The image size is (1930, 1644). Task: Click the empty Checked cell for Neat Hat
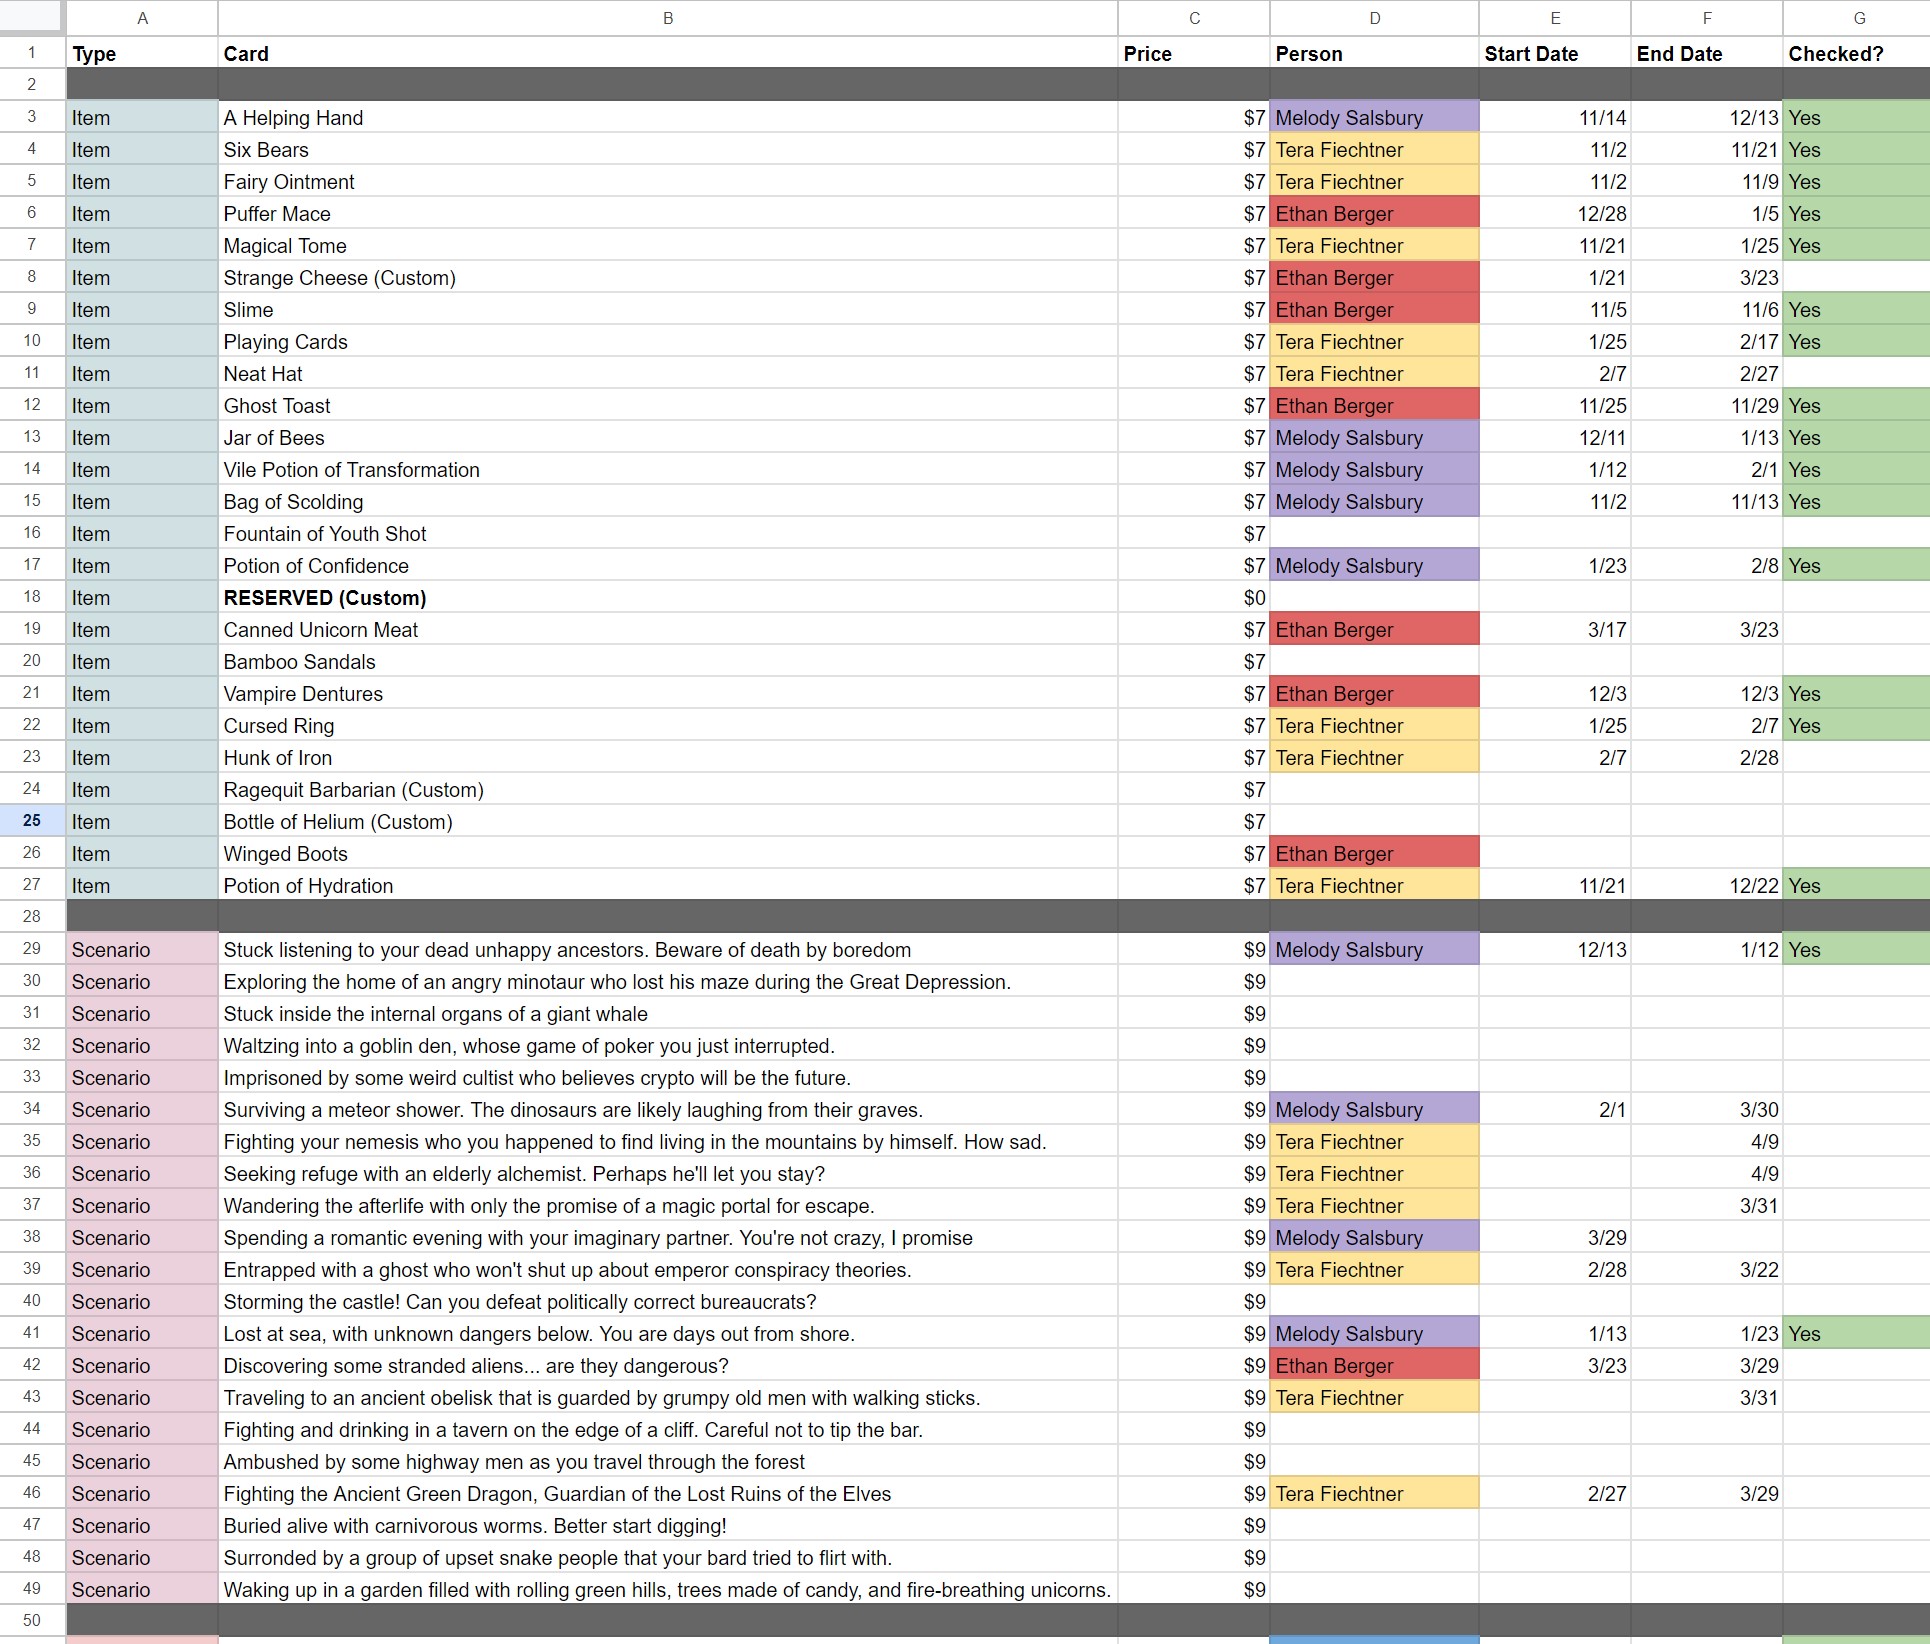[1855, 374]
